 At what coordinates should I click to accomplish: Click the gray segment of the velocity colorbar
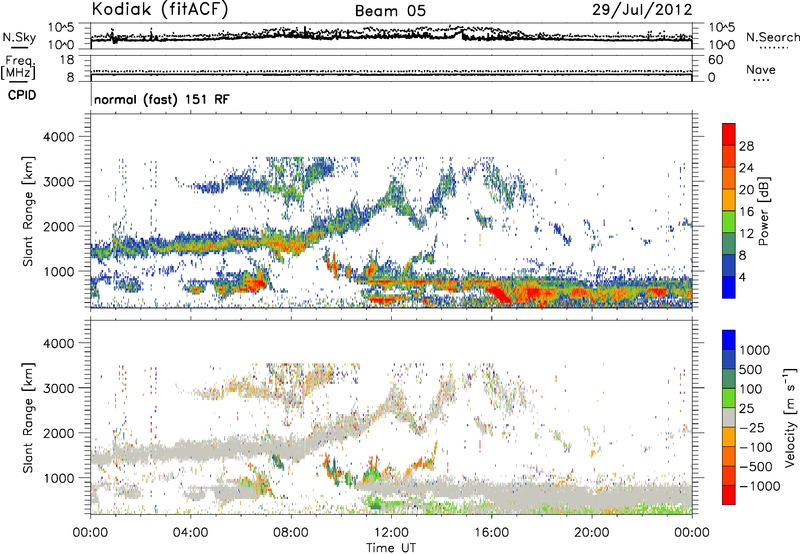729,417
